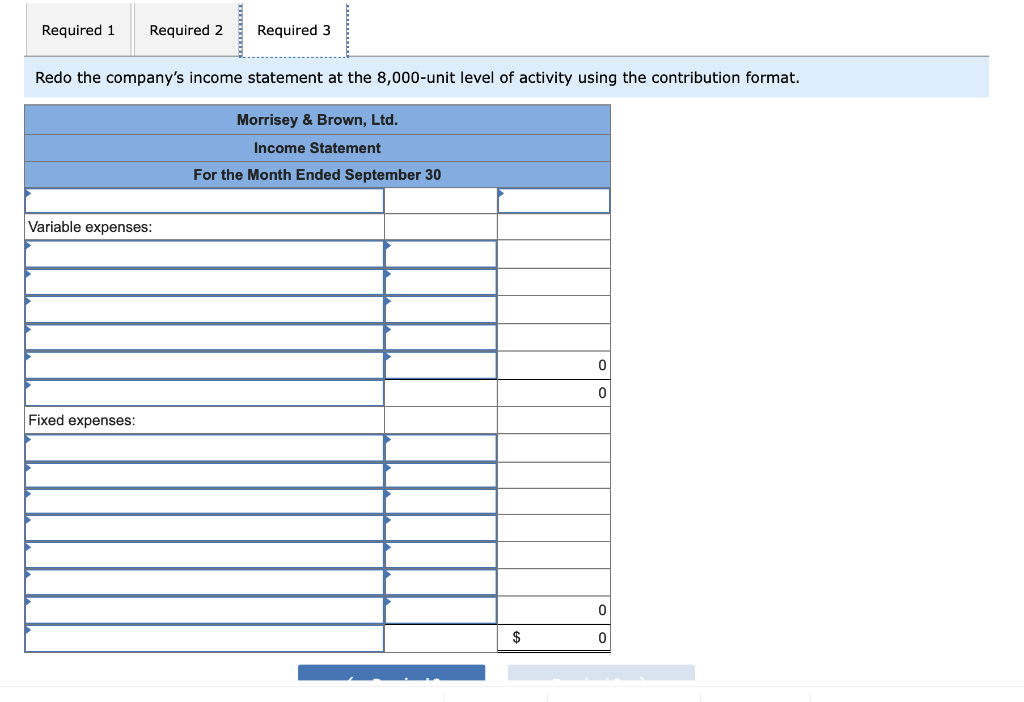
Task: Switch to the Required 1 tab
Action: click(78, 30)
